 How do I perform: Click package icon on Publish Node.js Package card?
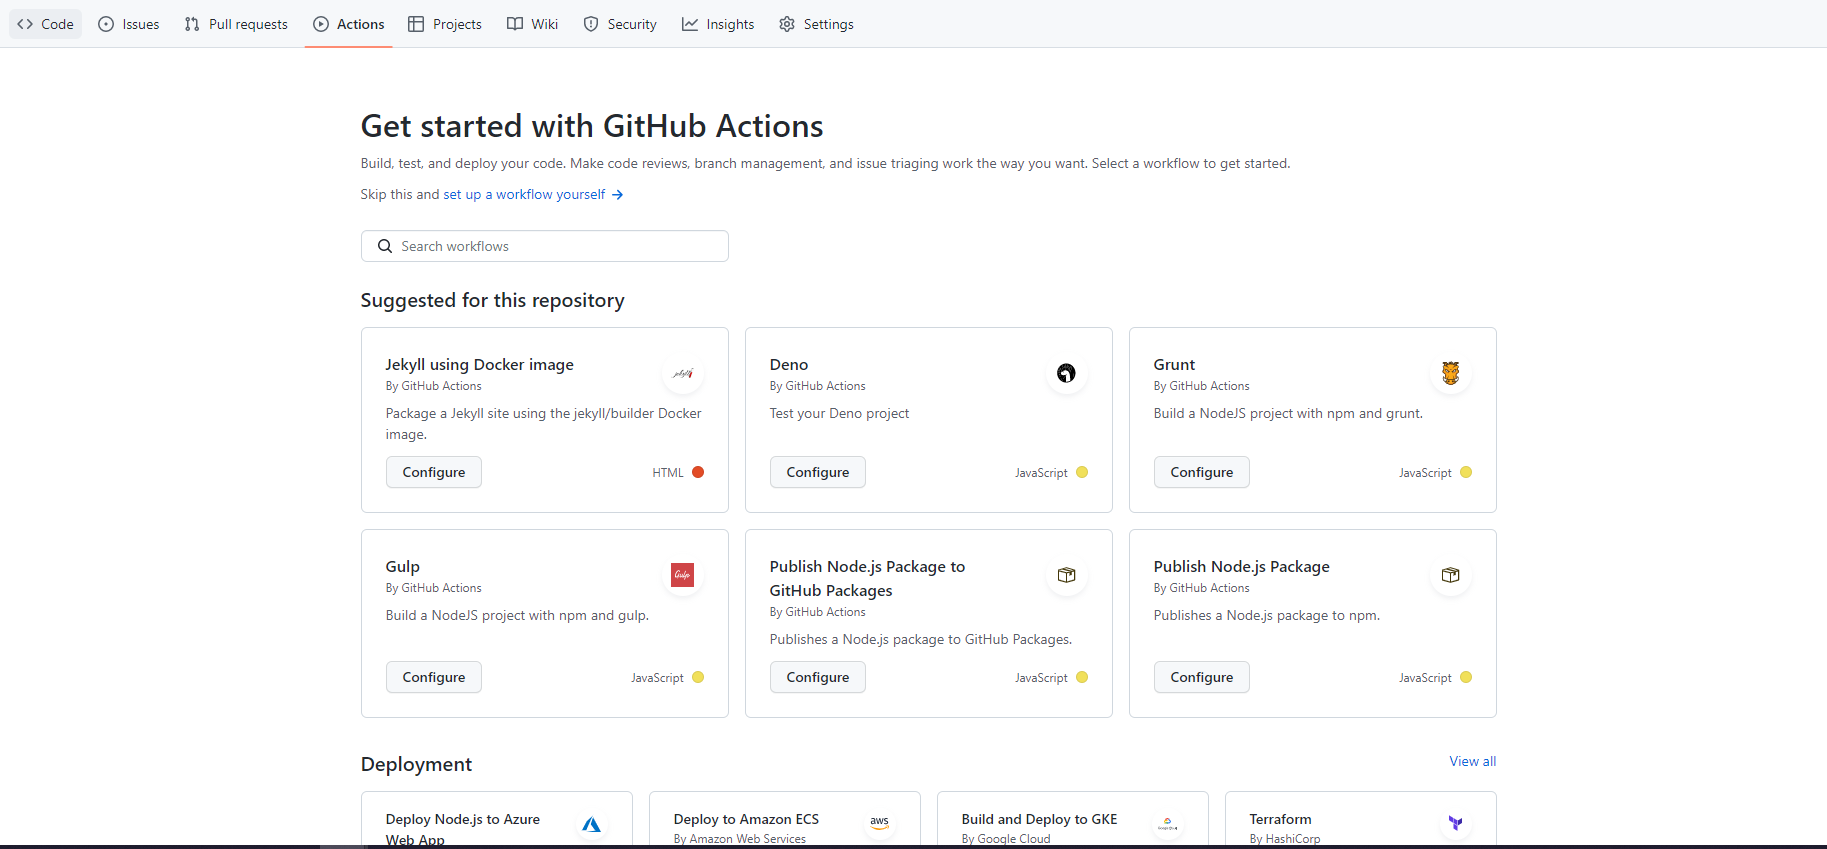click(1451, 575)
